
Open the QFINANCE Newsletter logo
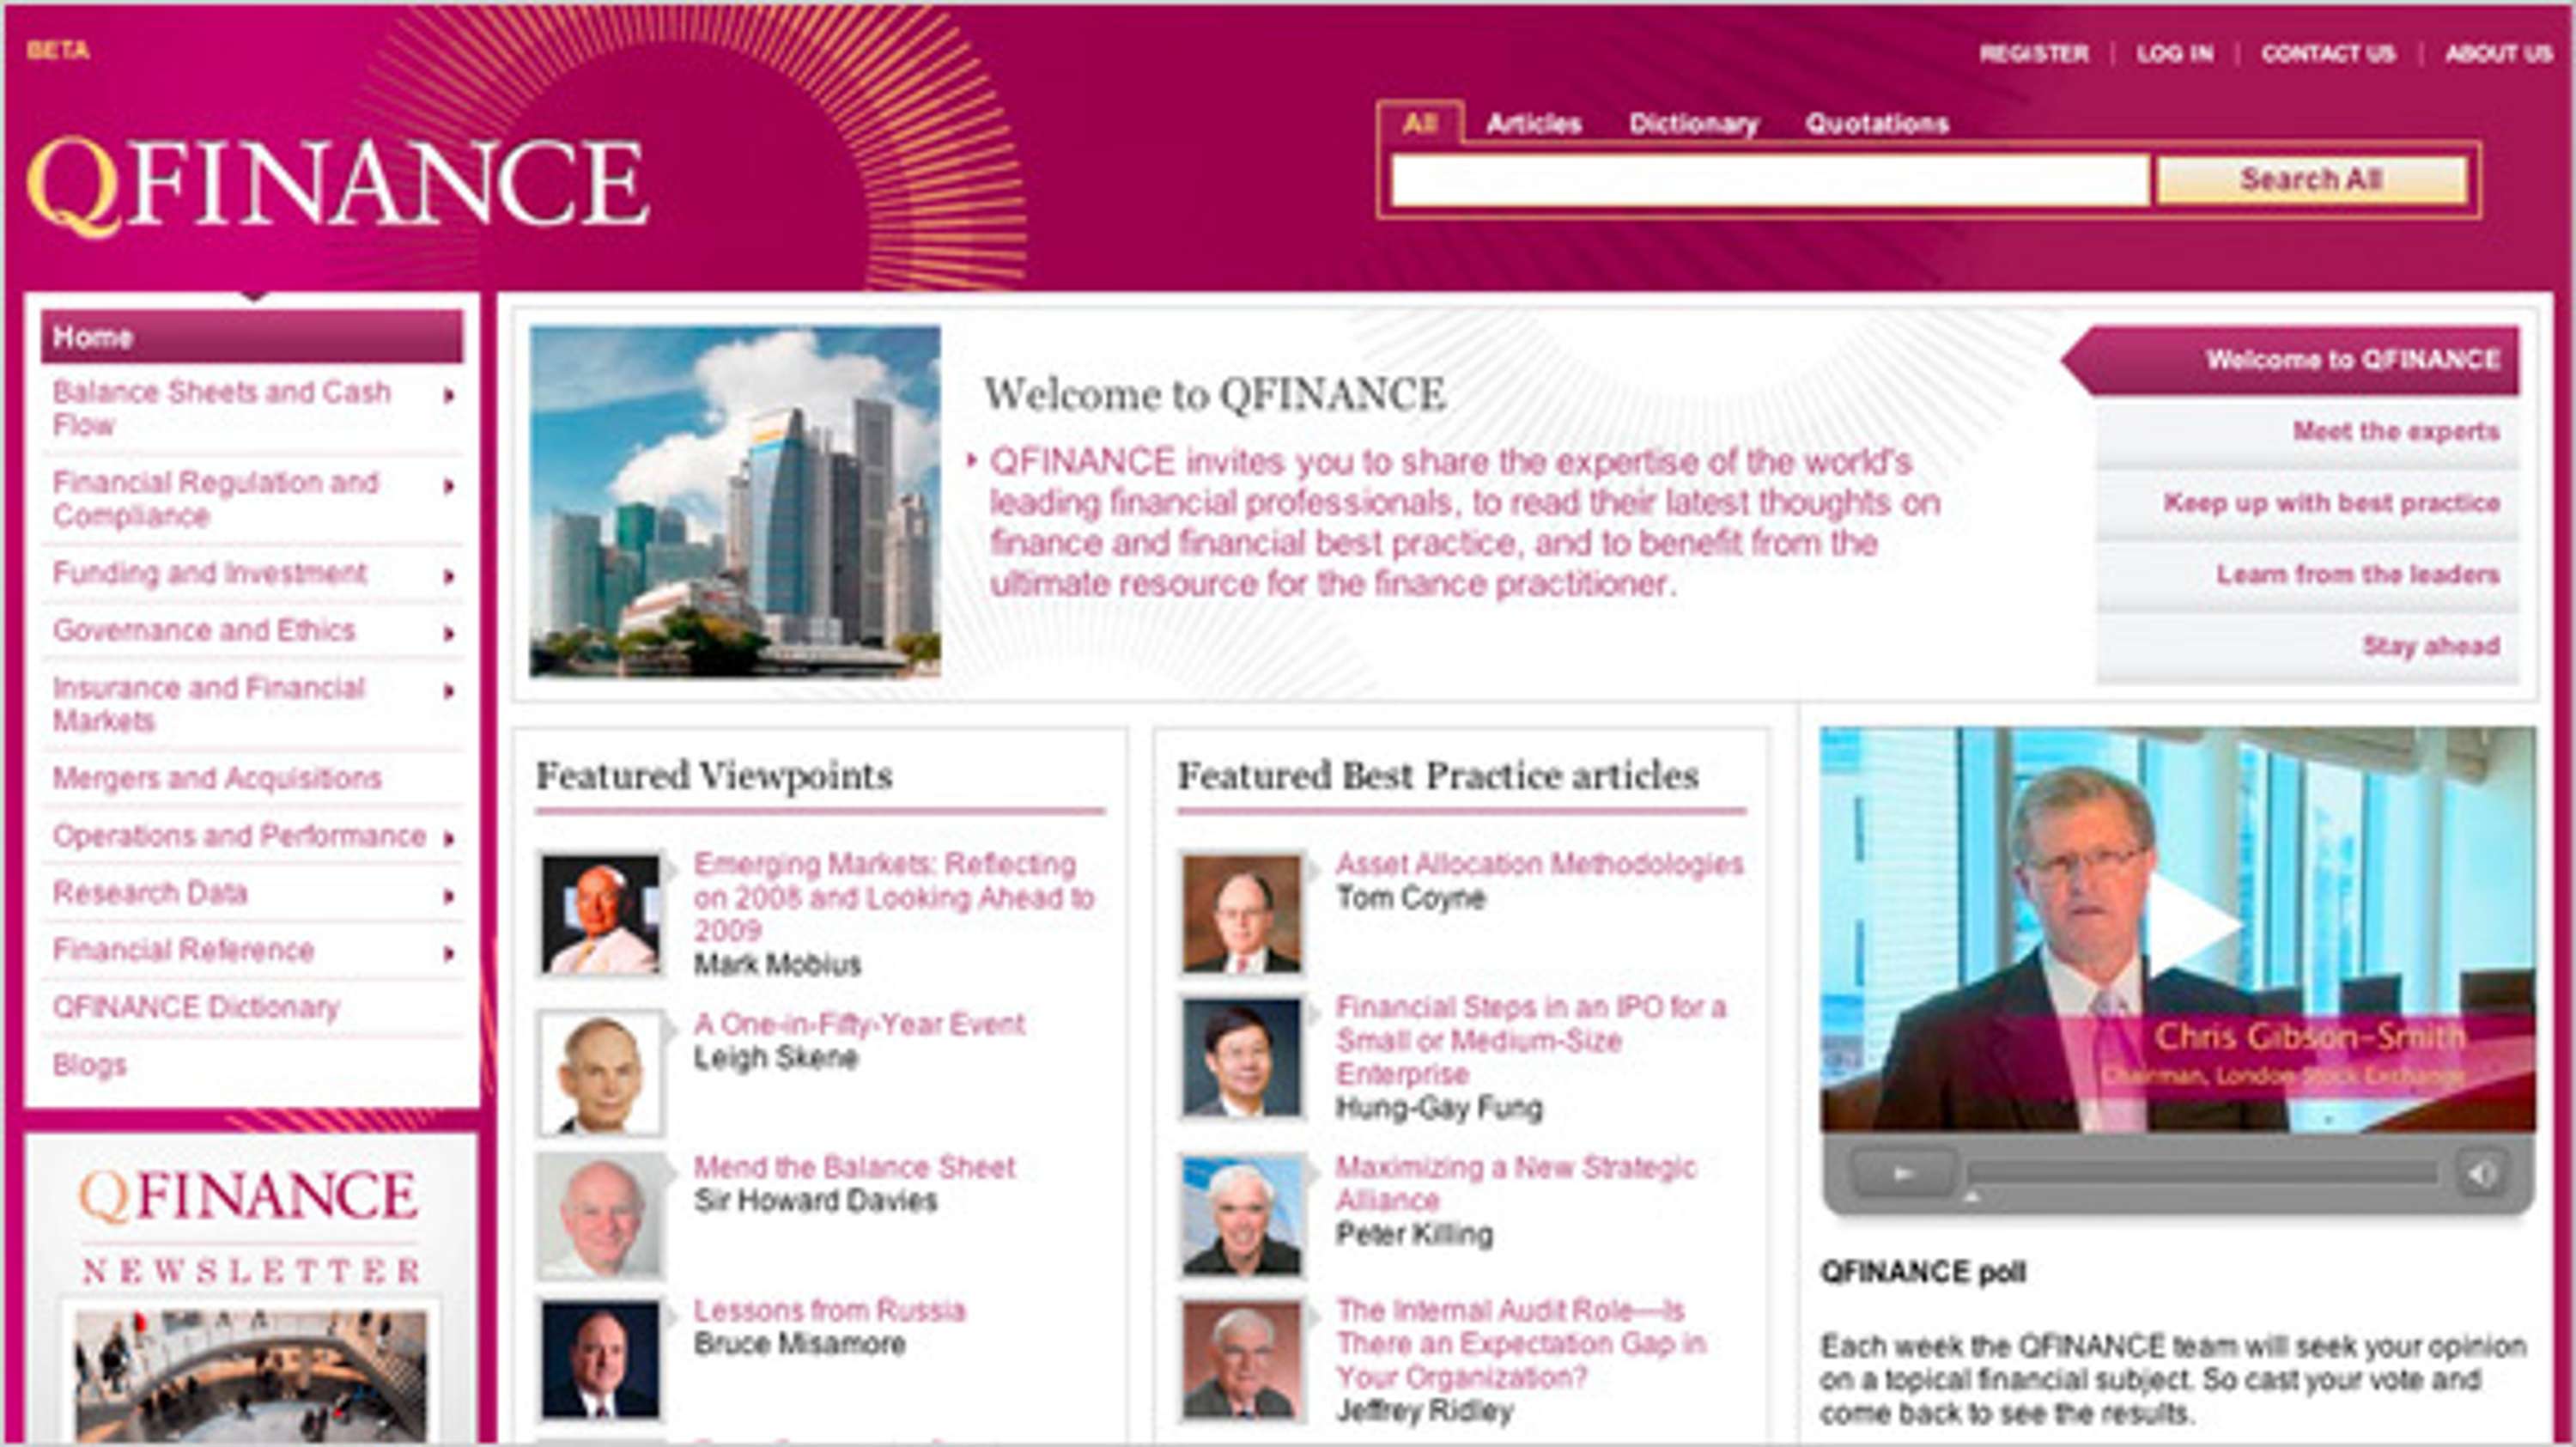250,1227
